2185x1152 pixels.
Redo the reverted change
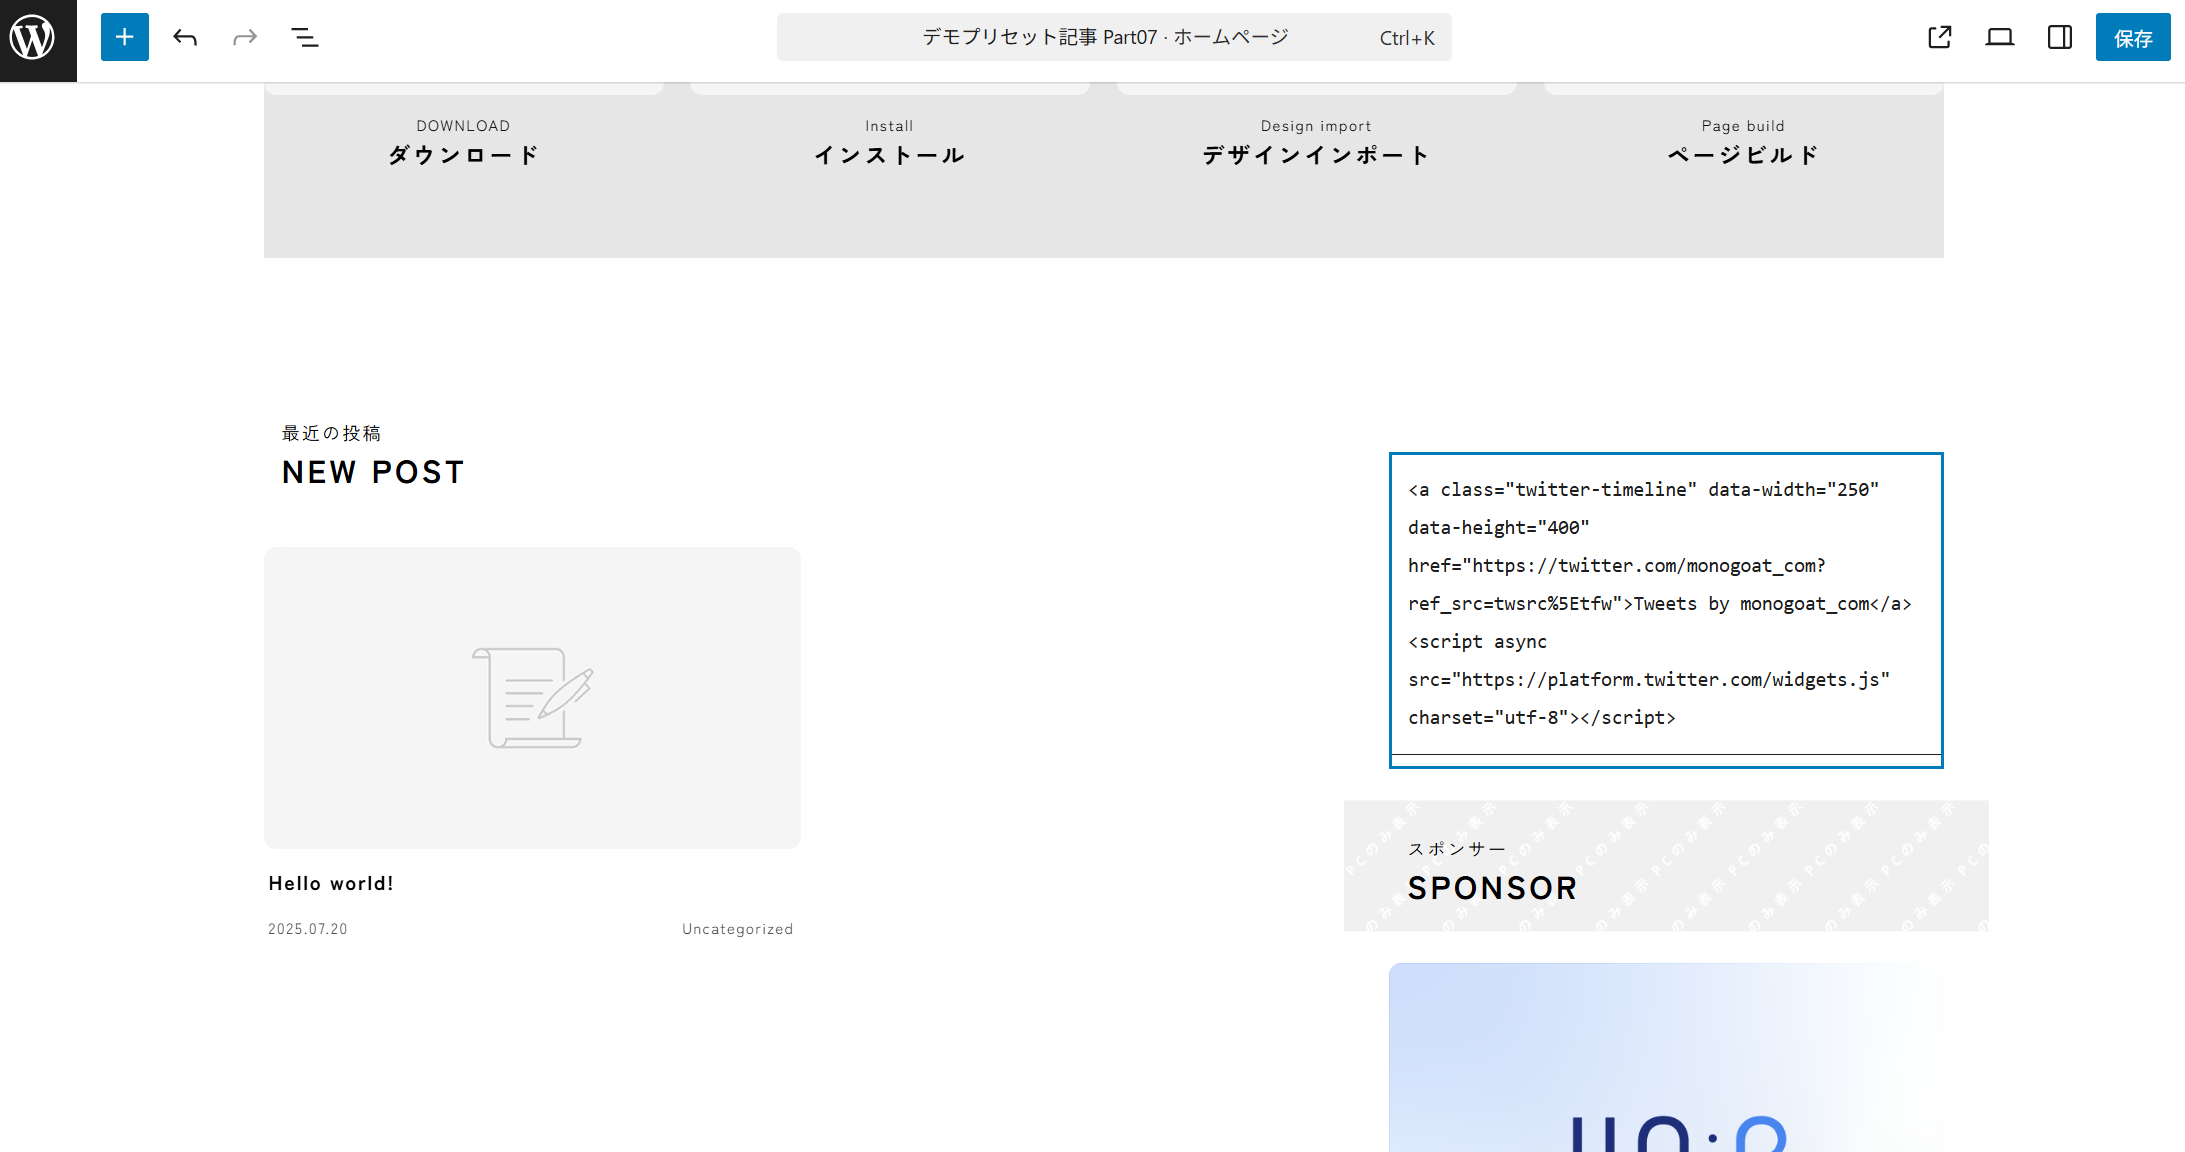245,37
